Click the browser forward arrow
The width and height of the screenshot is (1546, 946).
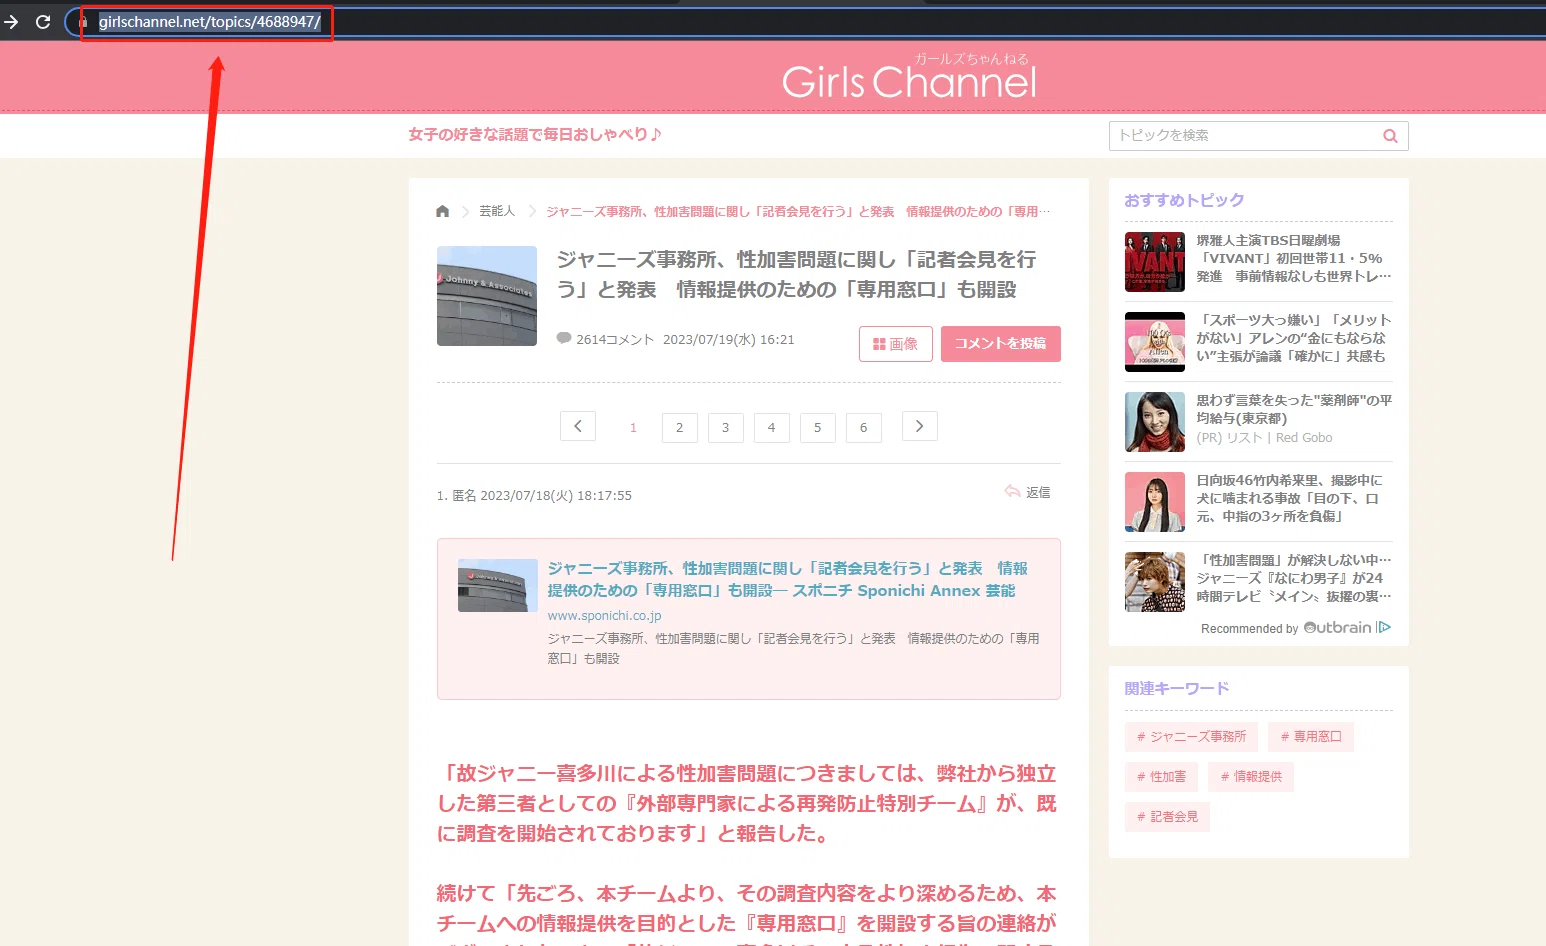click(x=11, y=21)
